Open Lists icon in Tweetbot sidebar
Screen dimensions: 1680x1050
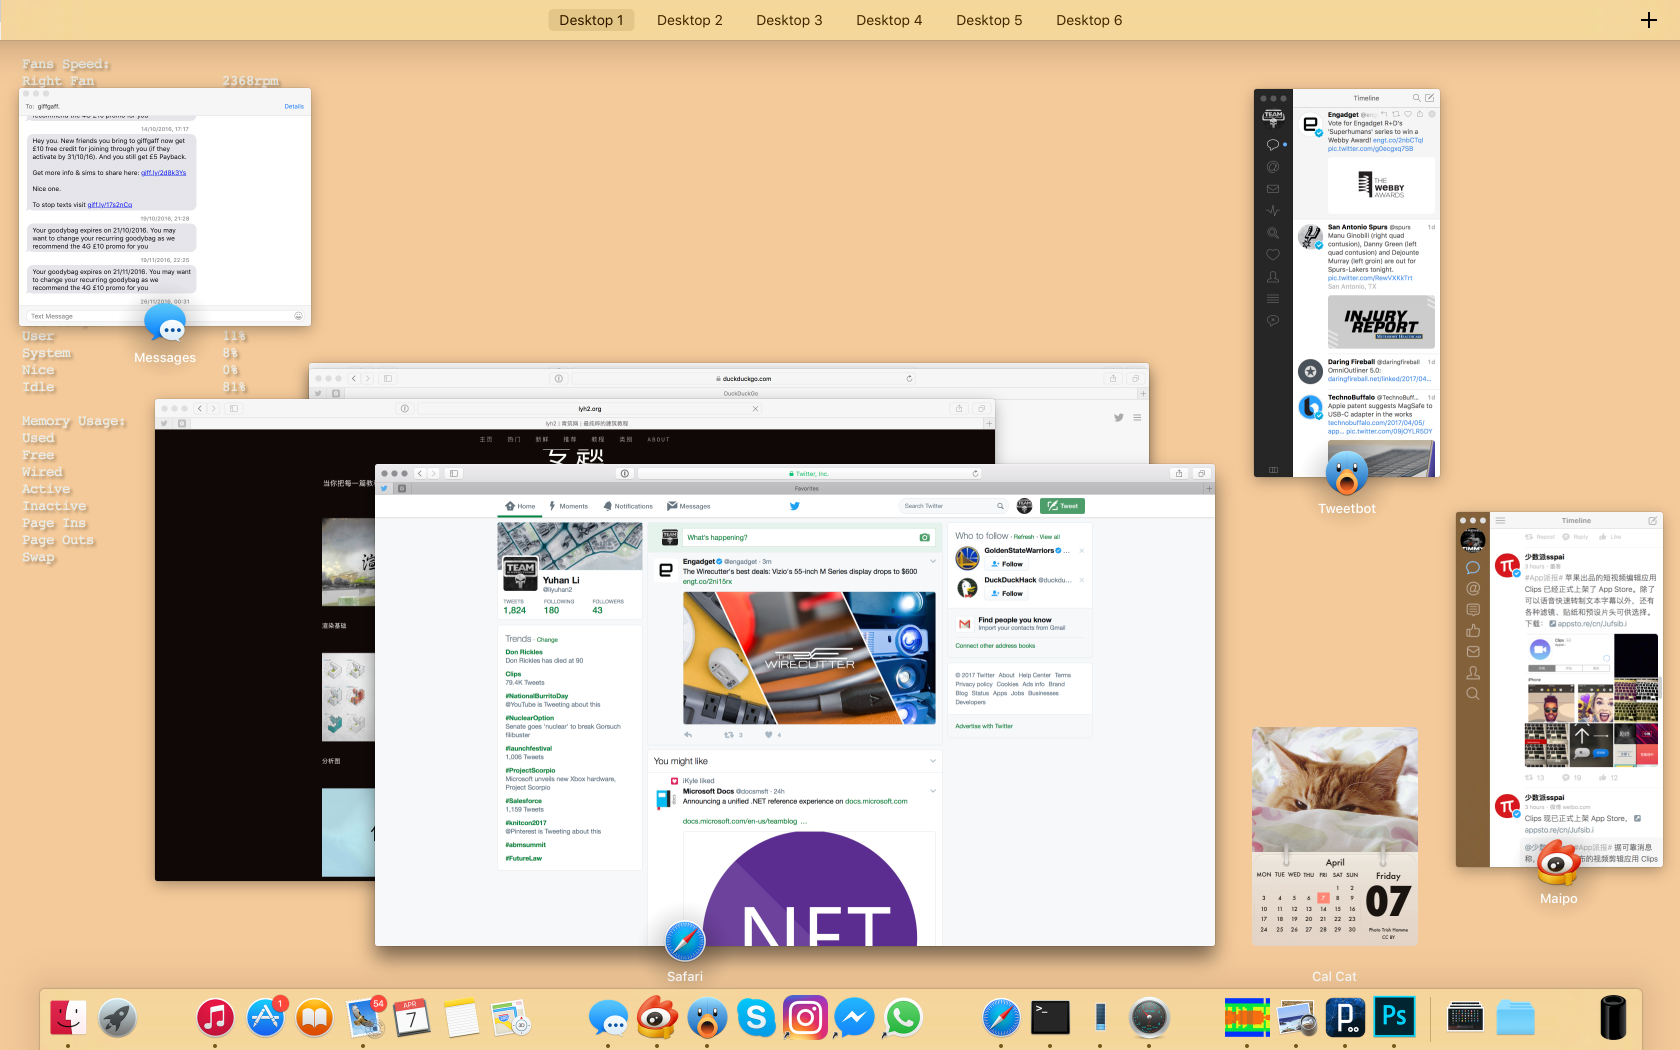click(1273, 299)
